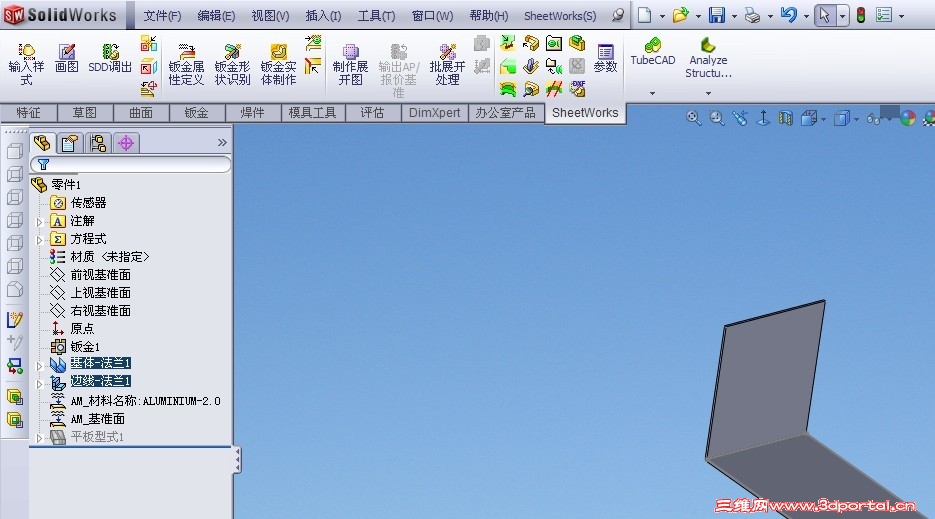
Task: Switch to the 草图 sketch tab
Action: click(85, 113)
